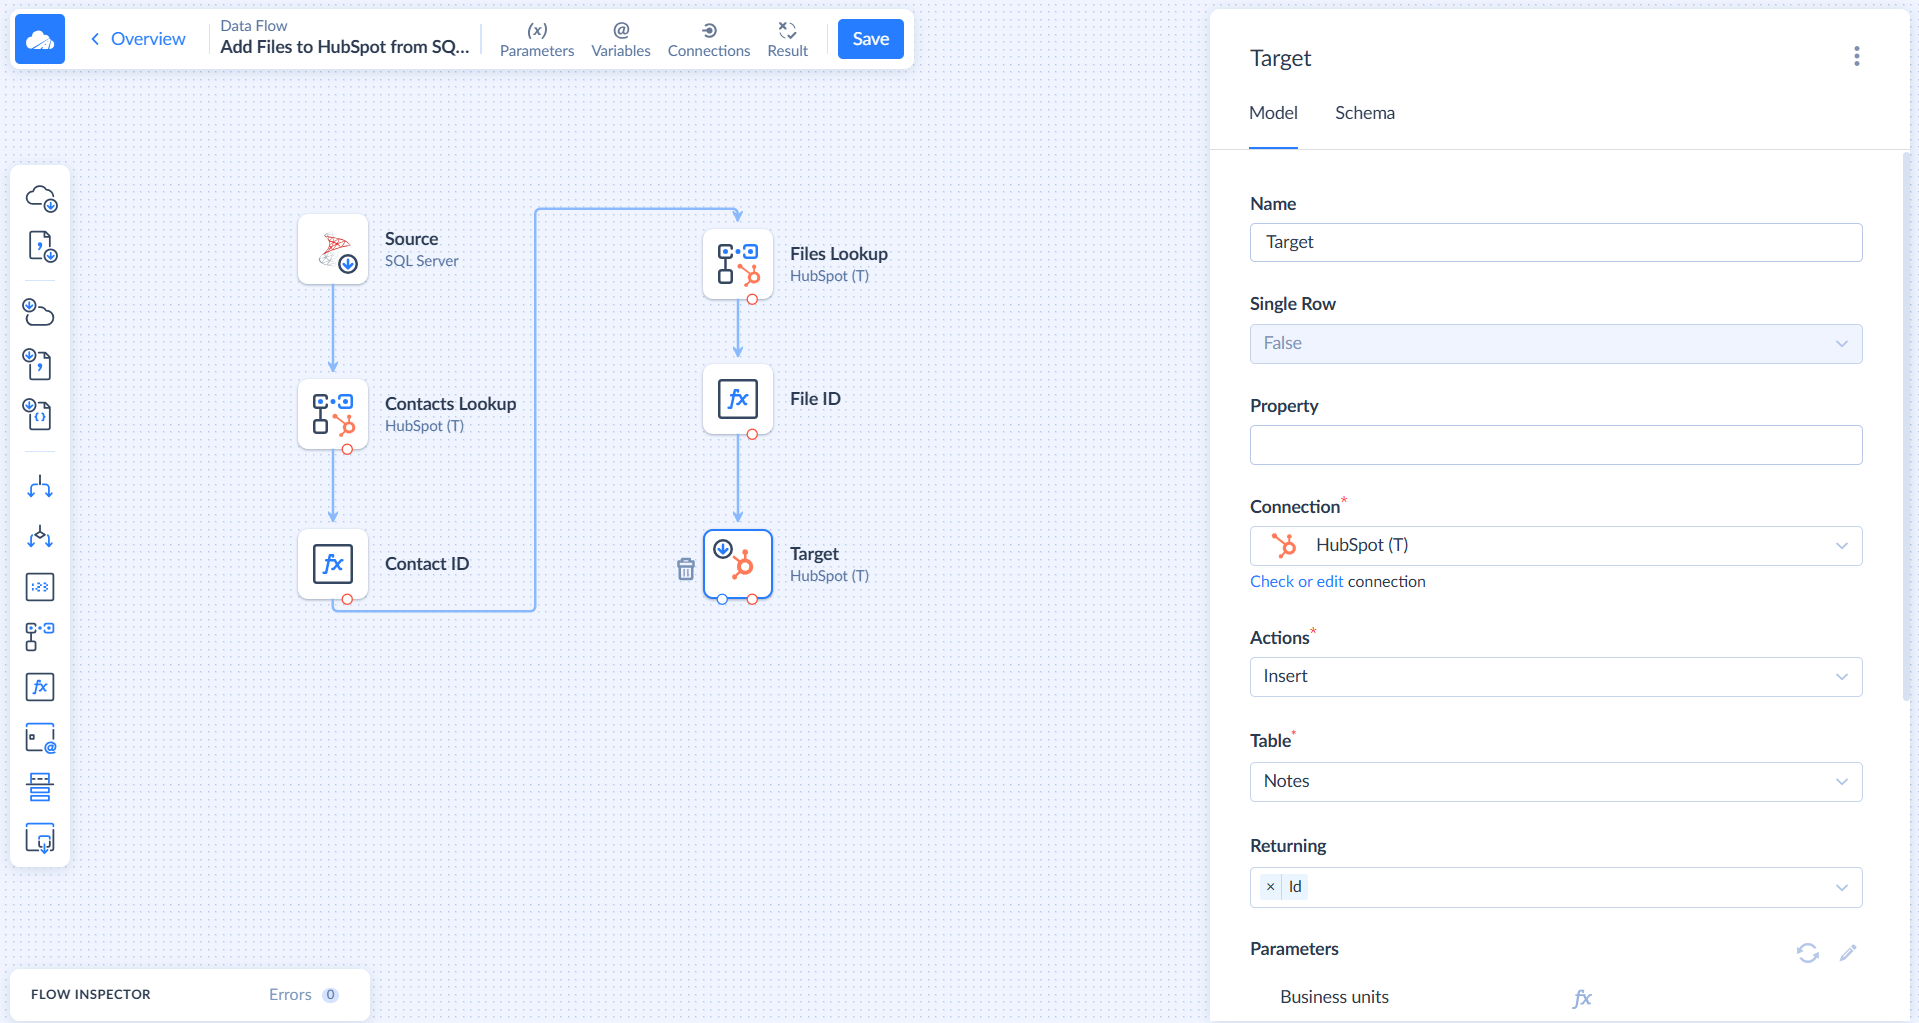This screenshot has height=1023, width=1919.
Task: Click the Property input field
Action: click(1555, 445)
